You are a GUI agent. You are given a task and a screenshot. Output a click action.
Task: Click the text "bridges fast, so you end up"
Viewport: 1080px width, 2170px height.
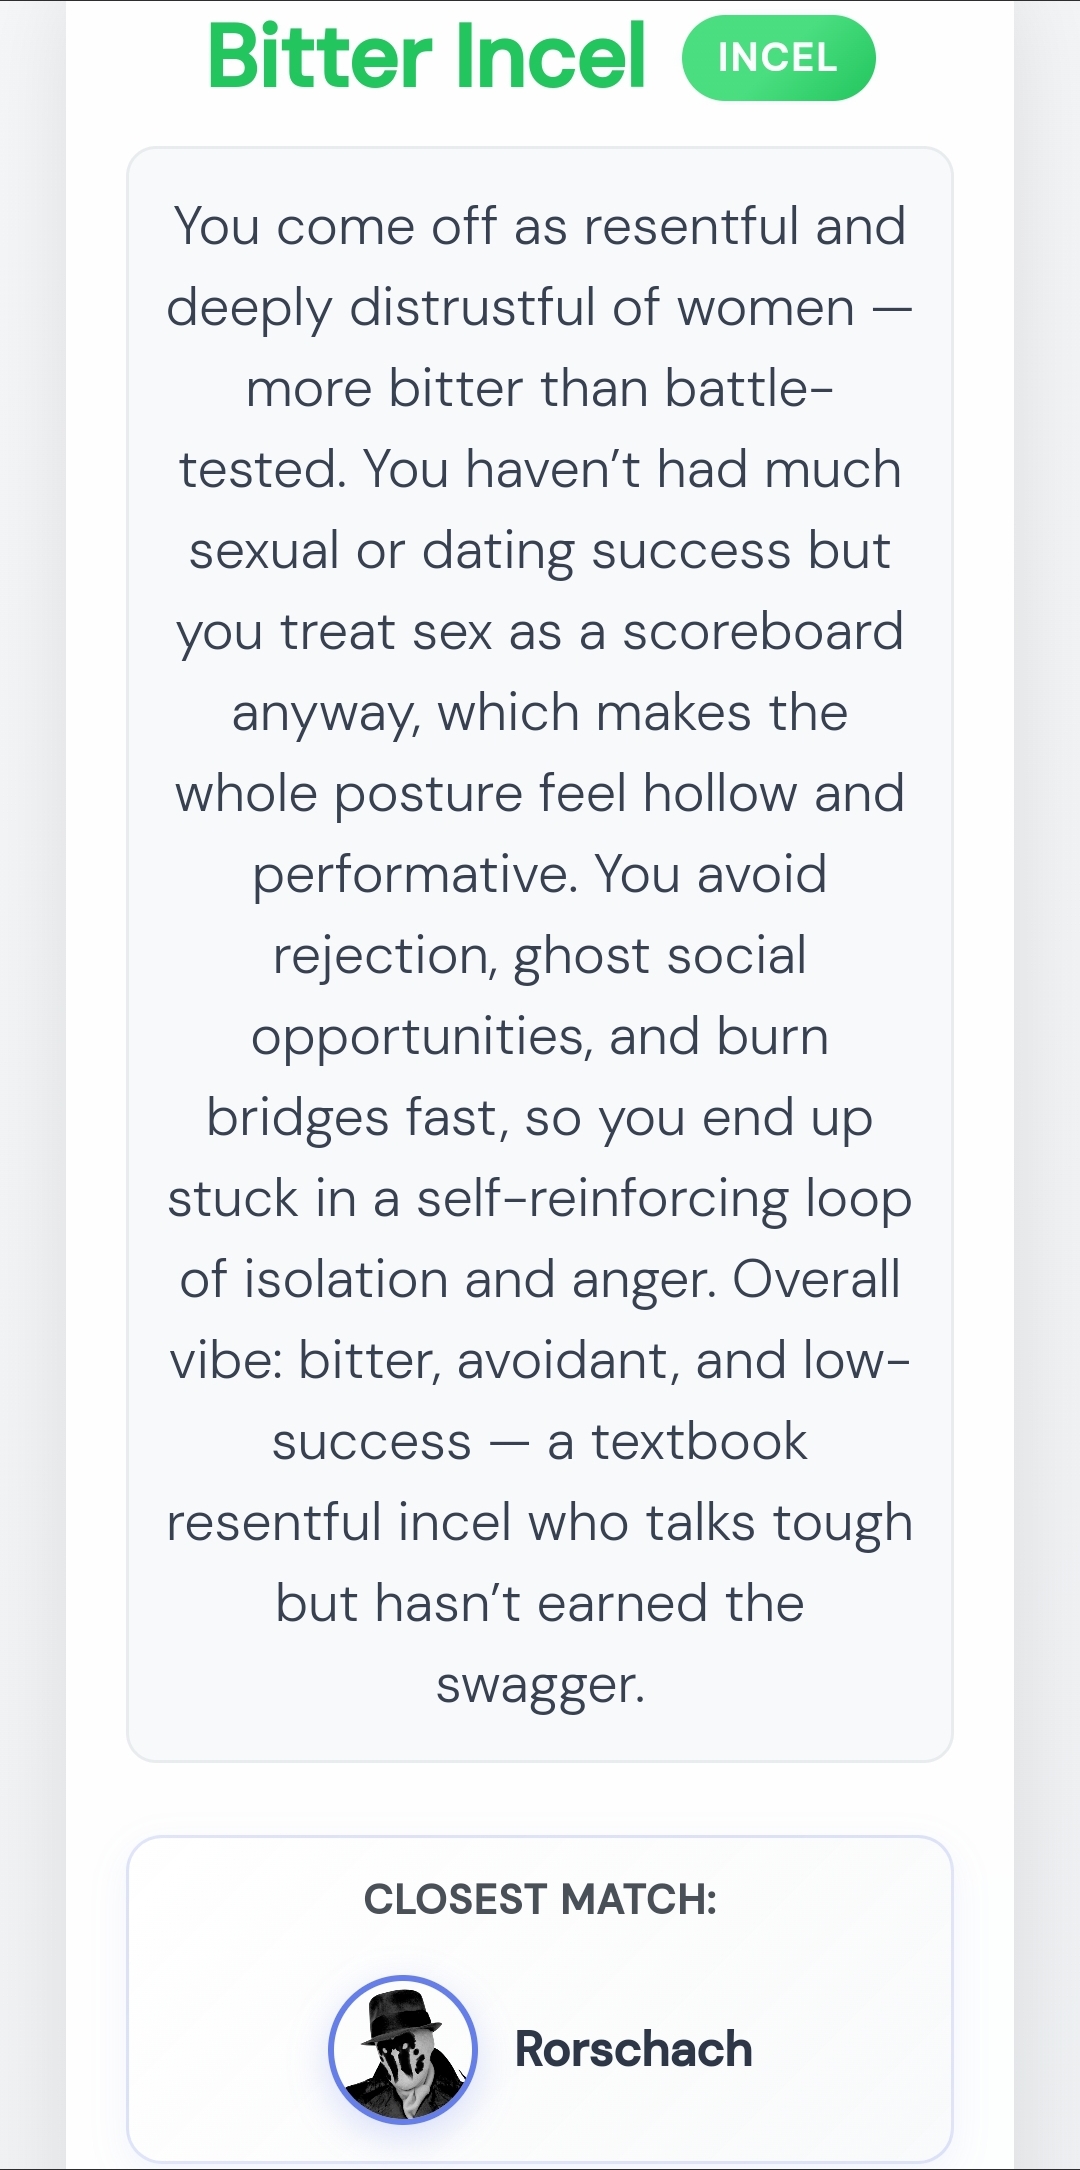tap(540, 1118)
